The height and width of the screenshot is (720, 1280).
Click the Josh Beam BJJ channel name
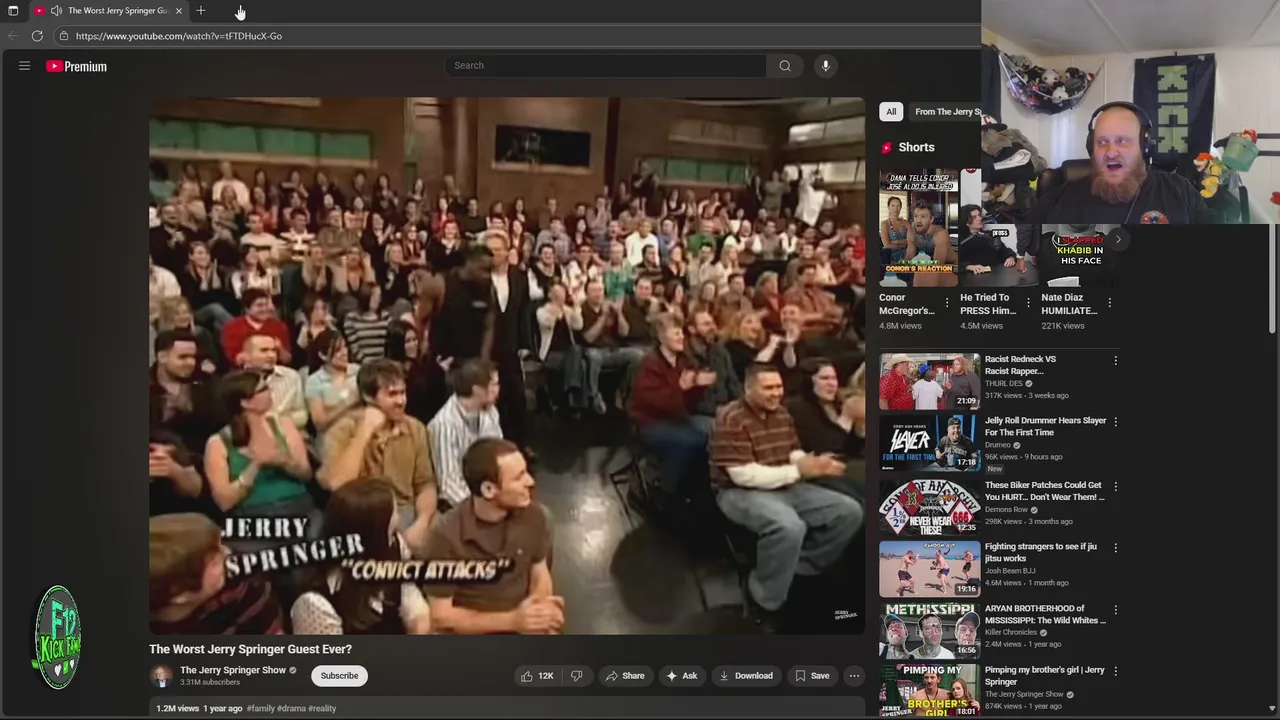click(x=1012, y=572)
